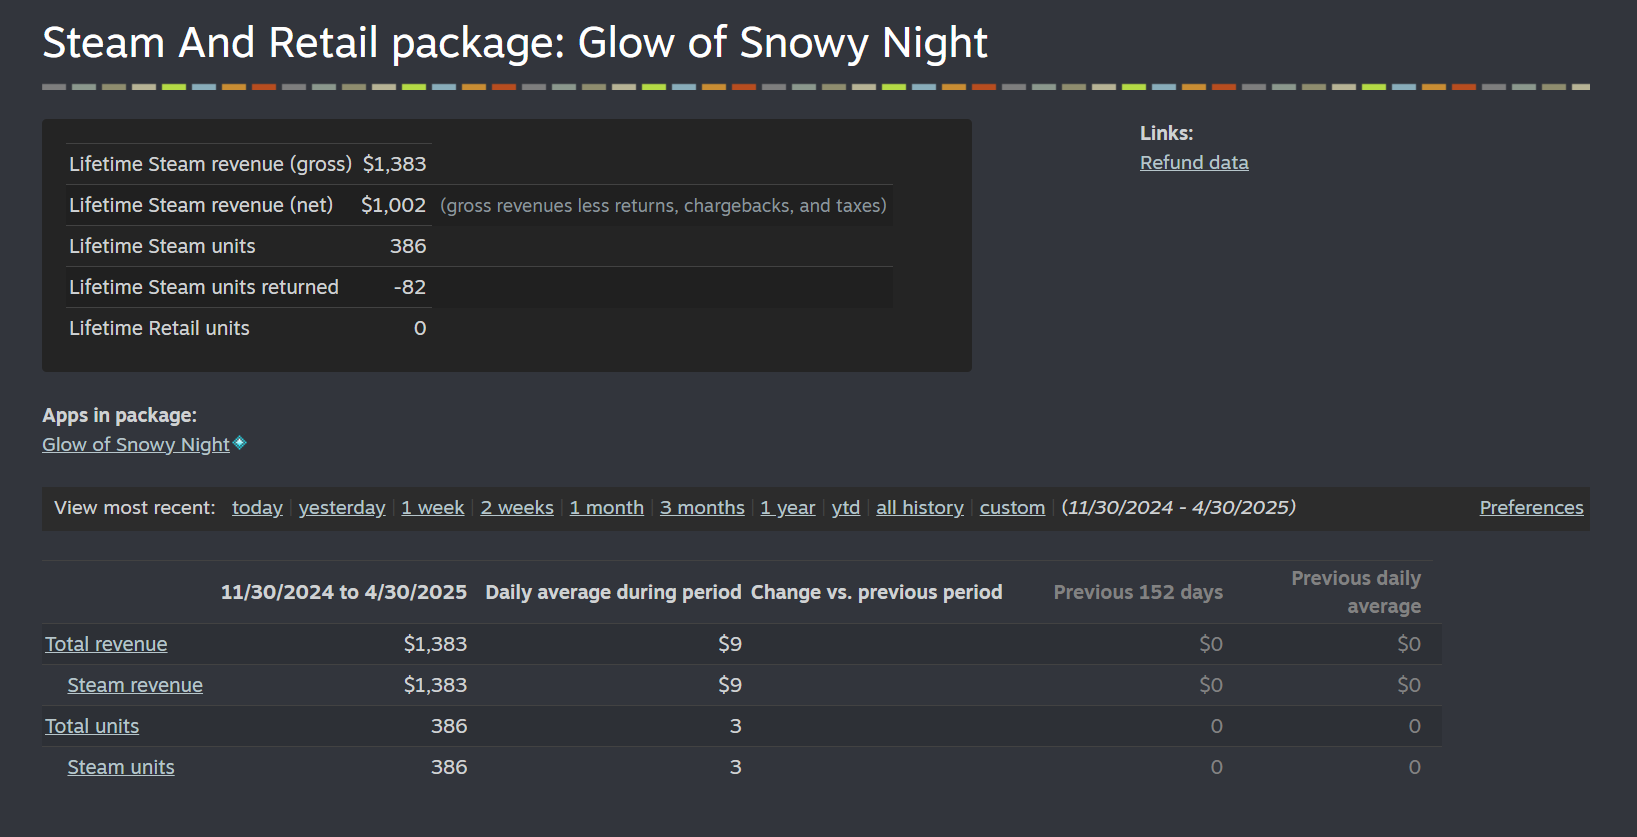Show the most recent 2 weeks
Screen dimensions: 1637x837
click(517, 508)
